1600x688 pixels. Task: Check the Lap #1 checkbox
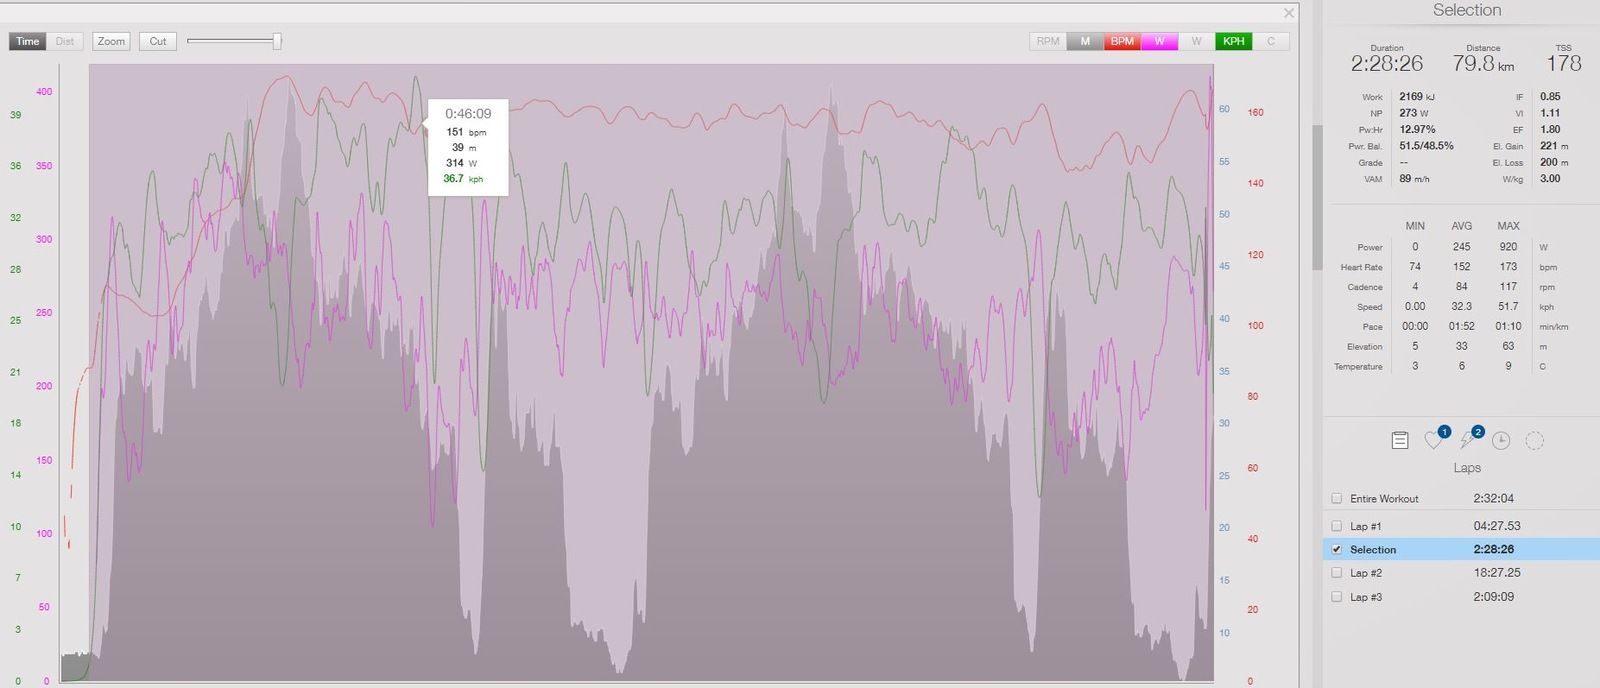[x=1337, y=526]
